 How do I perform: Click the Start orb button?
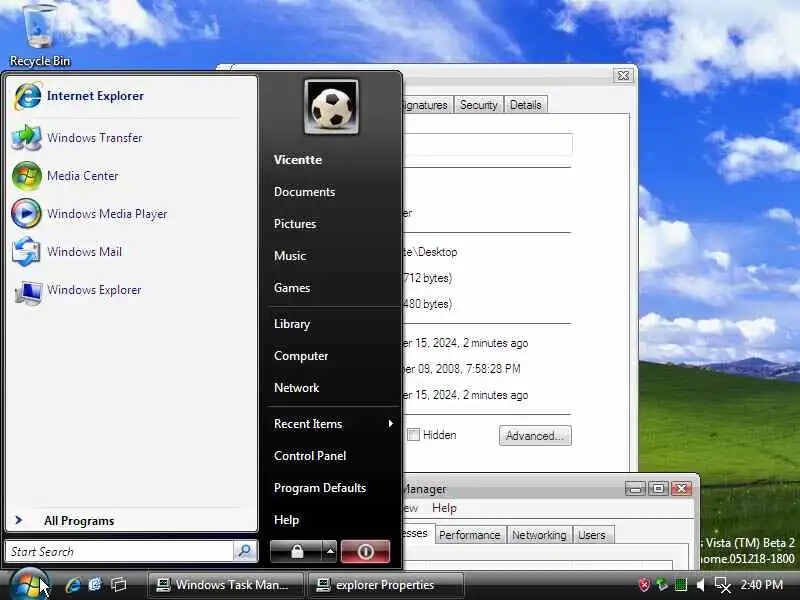pyautogui.click(x=29, y=585)
